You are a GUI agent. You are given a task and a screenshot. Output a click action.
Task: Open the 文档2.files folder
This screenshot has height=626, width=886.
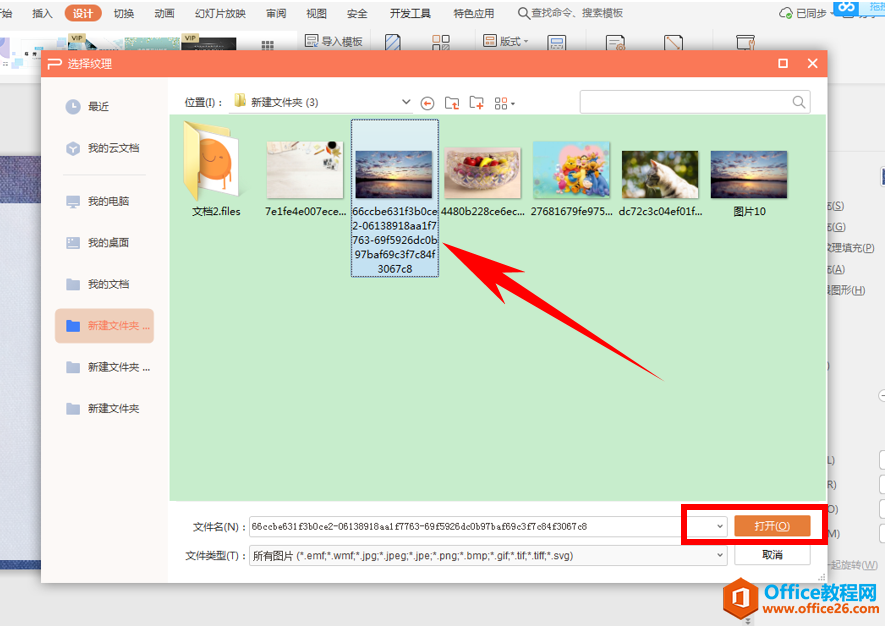click(216, 169)
